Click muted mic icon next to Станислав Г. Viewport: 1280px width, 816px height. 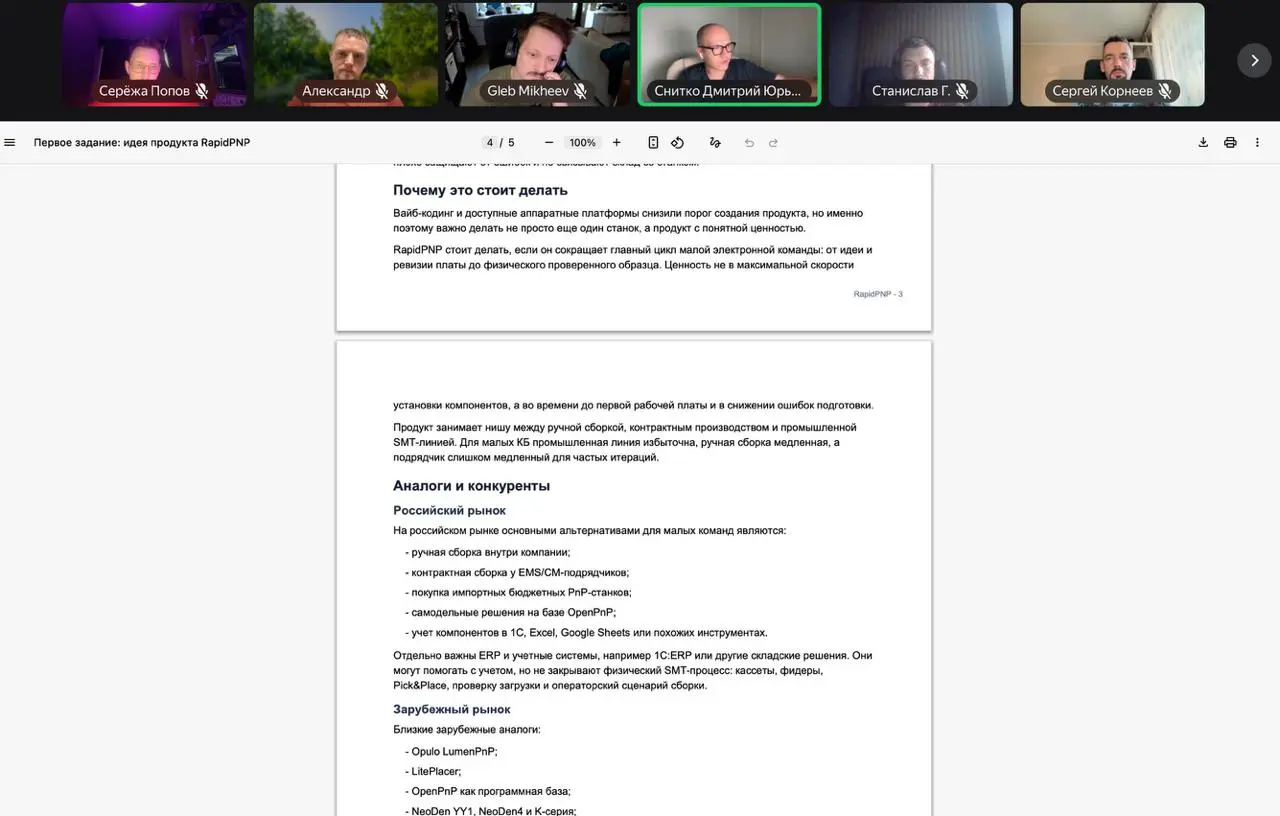point(962,91)
